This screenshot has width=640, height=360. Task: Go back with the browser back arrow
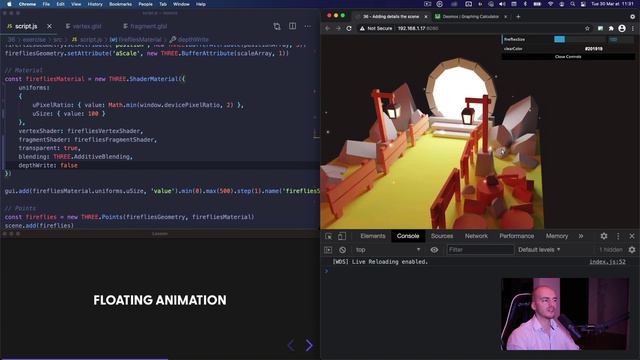click(327, 28)
